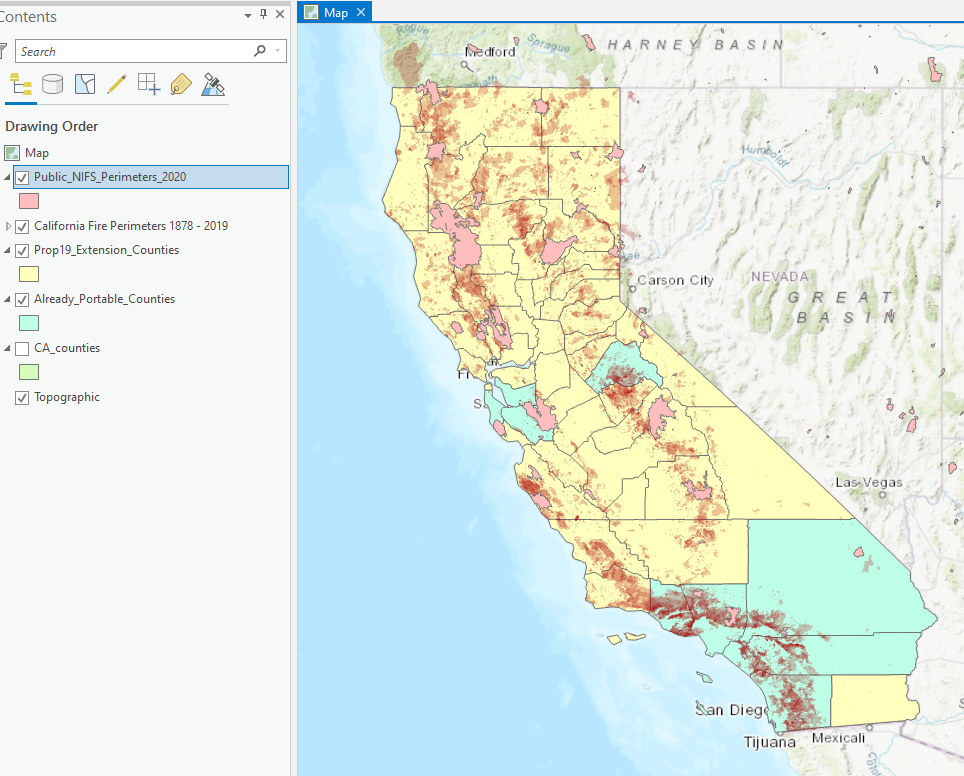Close the Map view tab

click(x=361, y=12)
